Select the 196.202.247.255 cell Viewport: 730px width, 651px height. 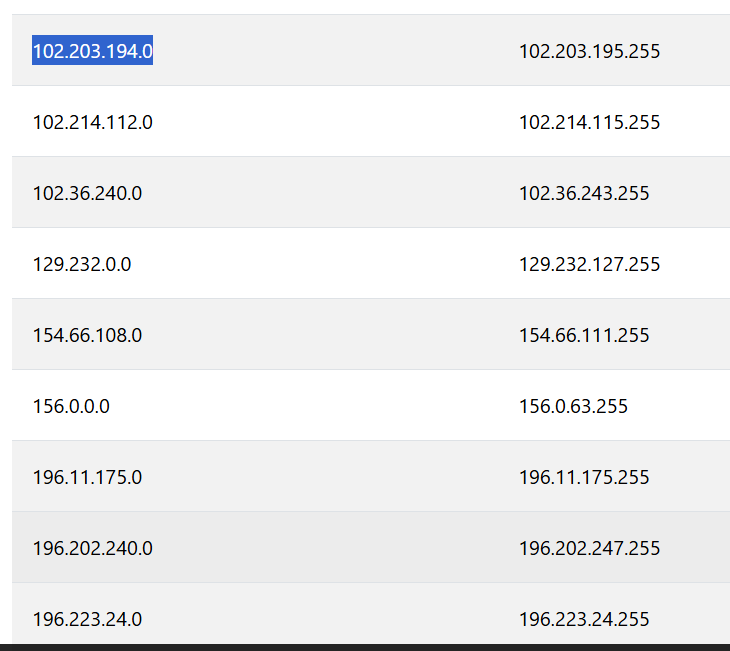click(x=589, y=548)
